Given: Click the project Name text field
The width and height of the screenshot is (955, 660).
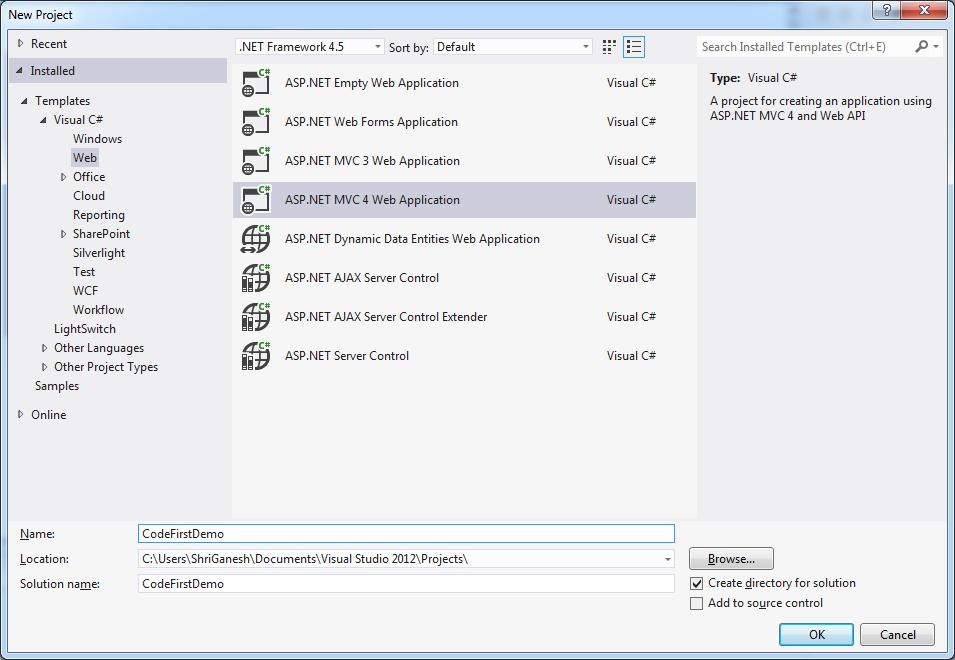Looking at the screenshot, I should click(406, 534).
